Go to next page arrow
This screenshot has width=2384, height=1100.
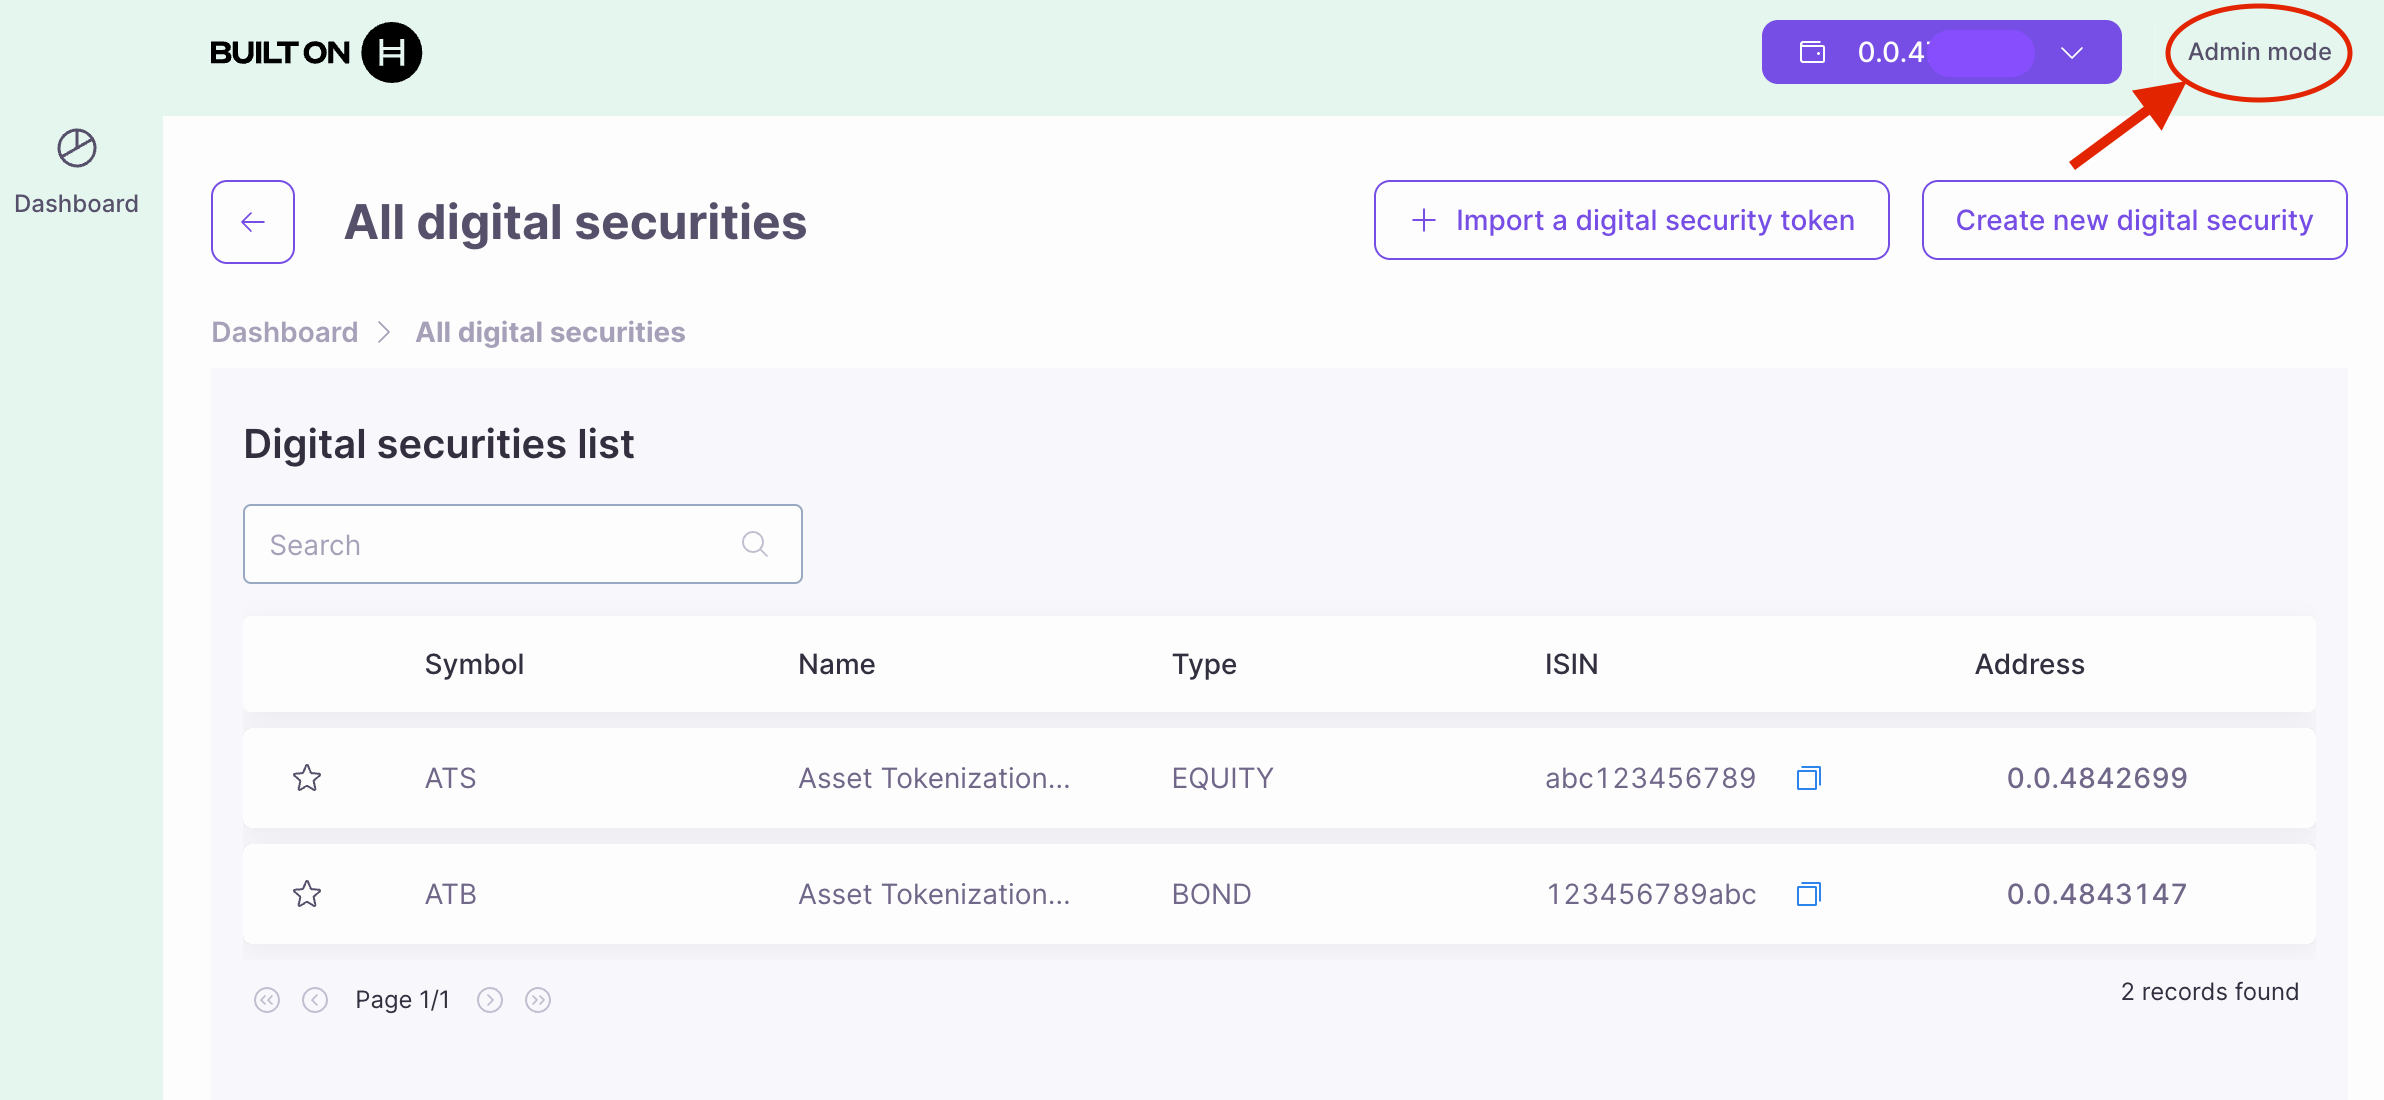tap(490, 1000)
